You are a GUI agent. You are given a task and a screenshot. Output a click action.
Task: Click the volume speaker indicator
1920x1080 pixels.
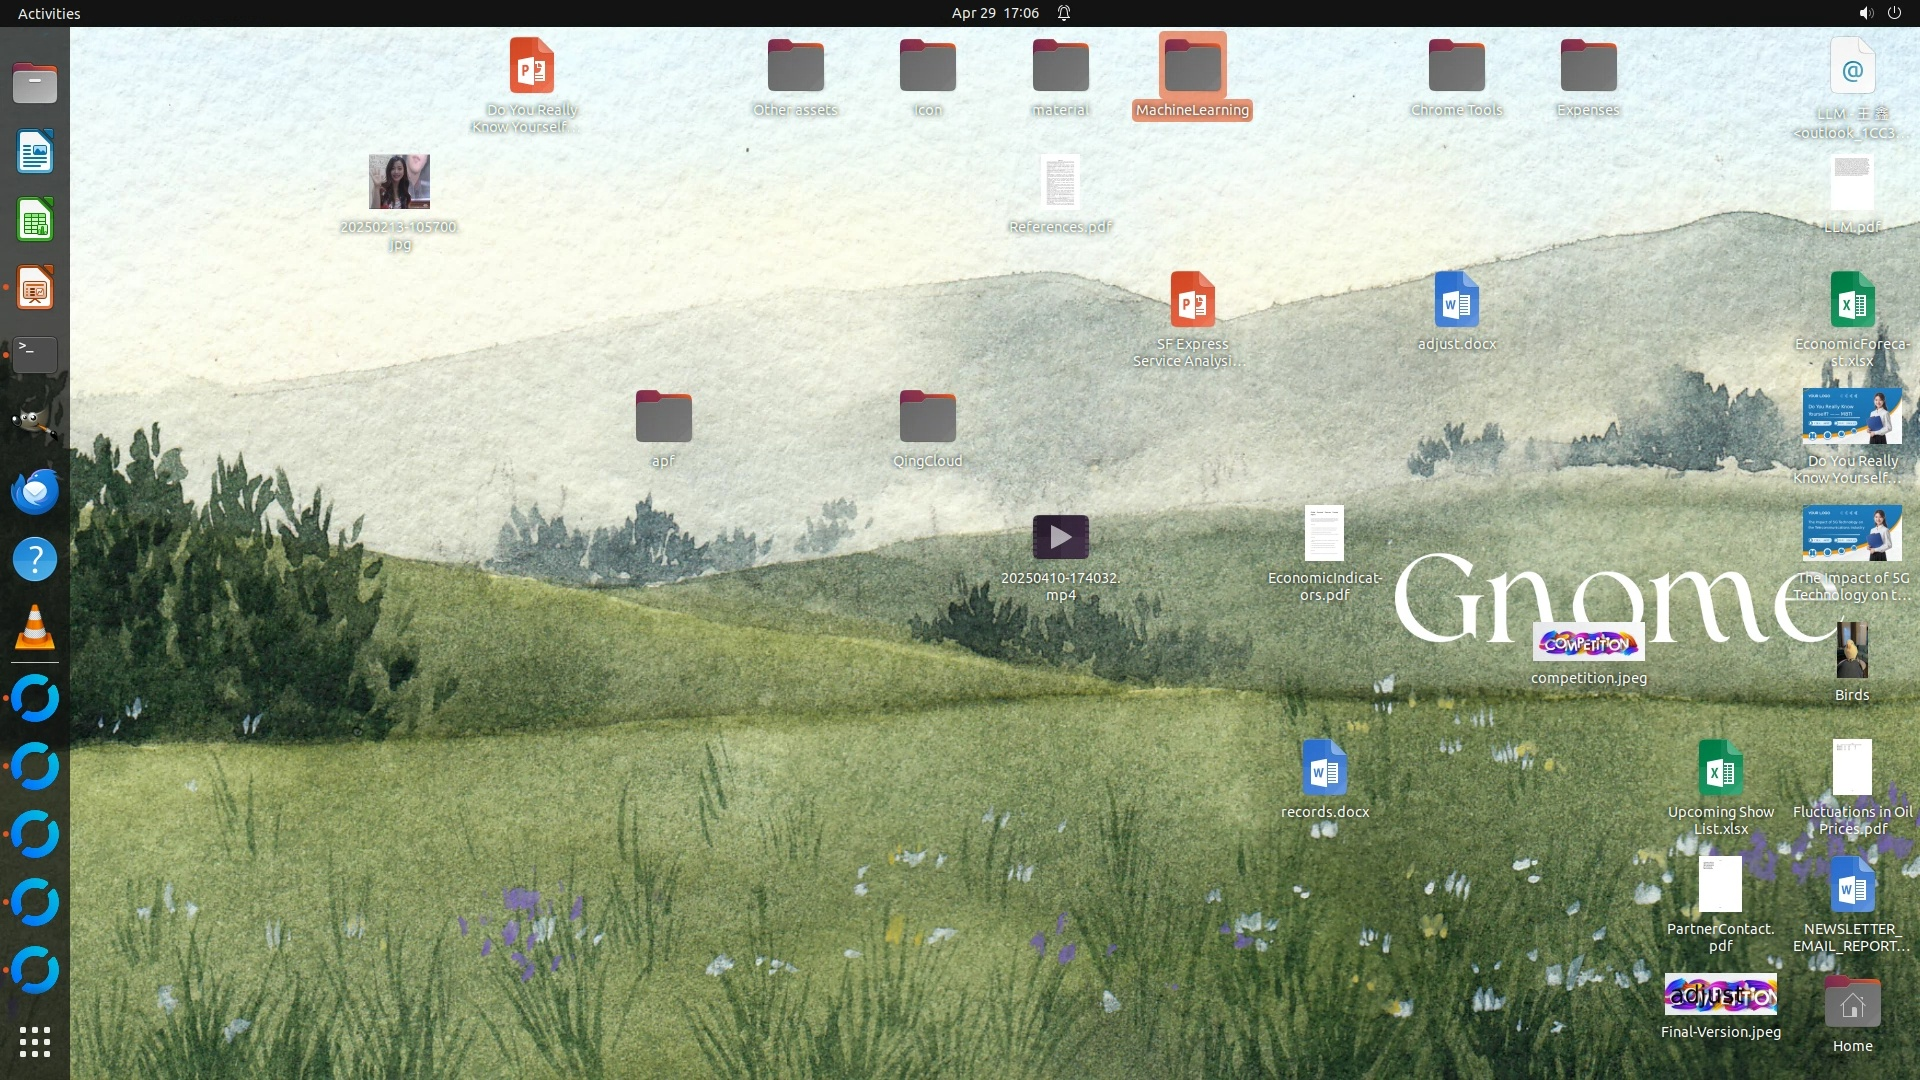point(1865,13)
